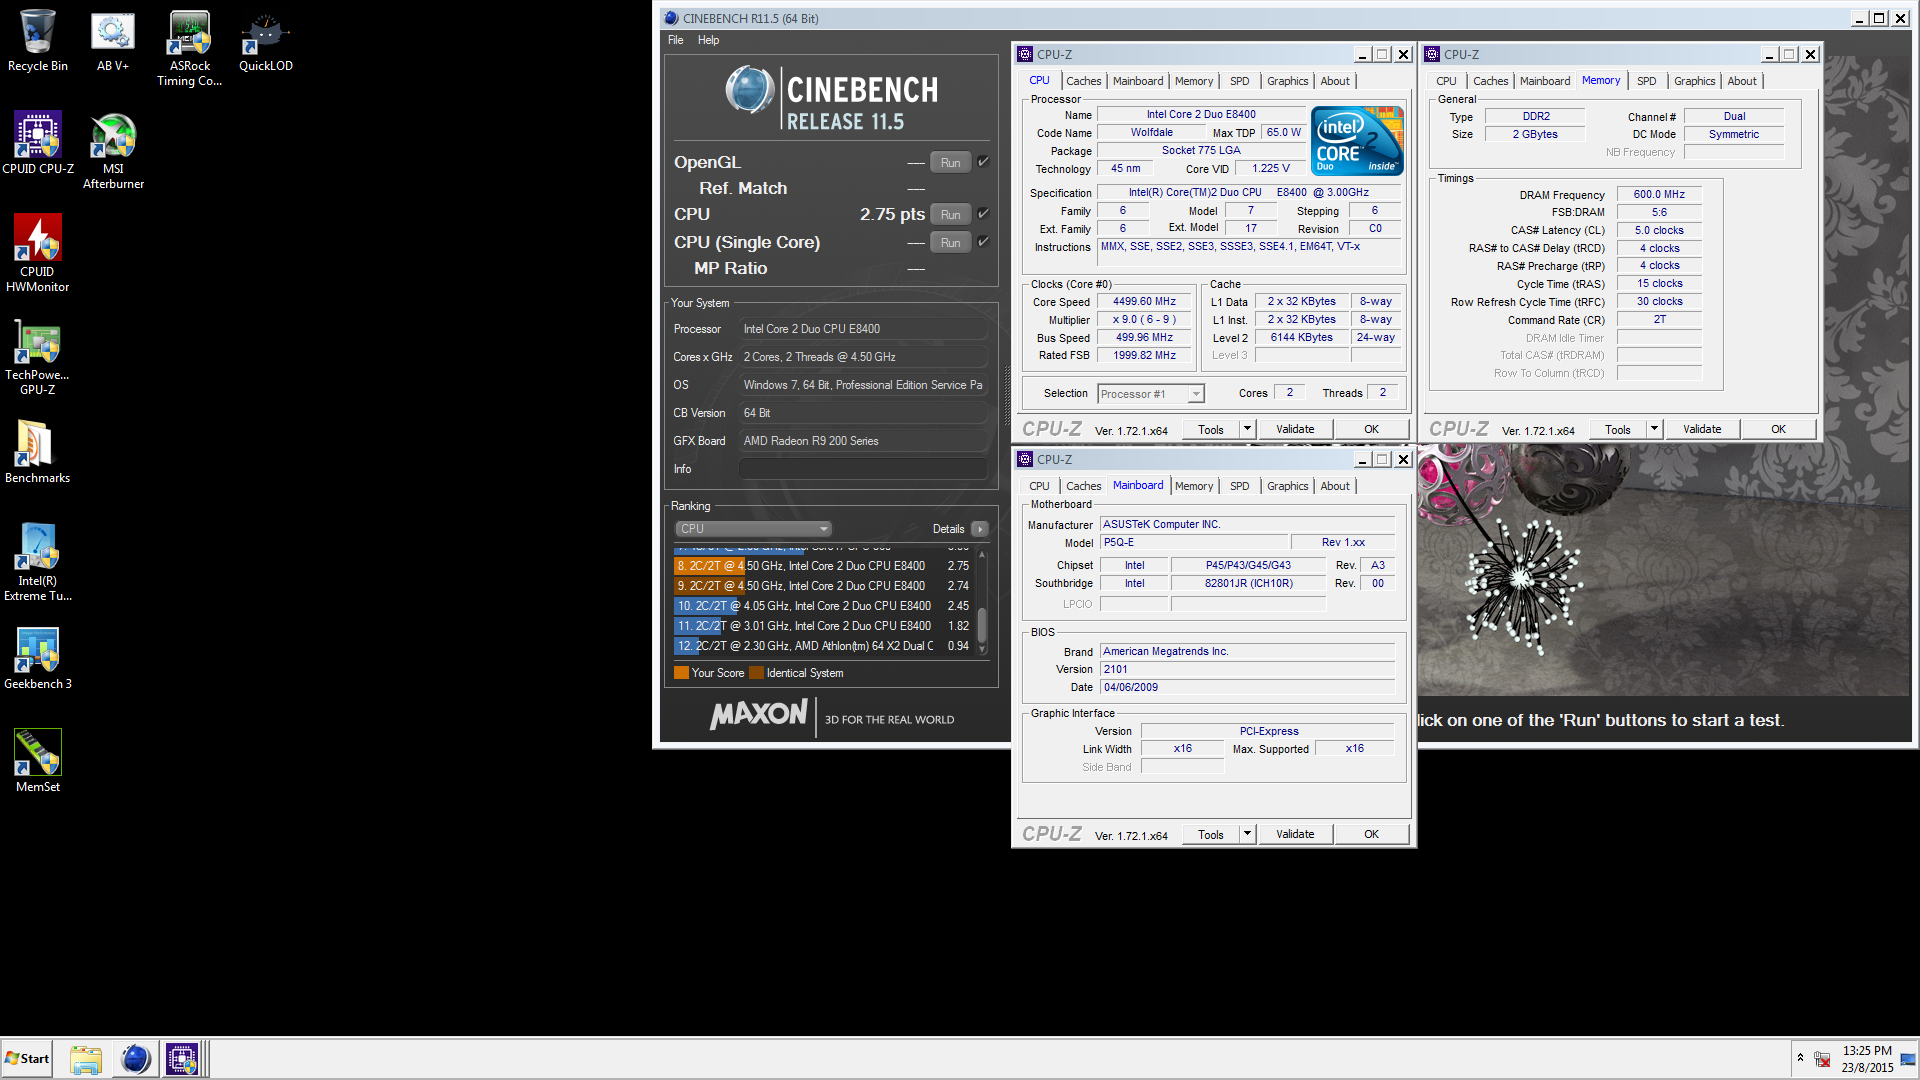Run the CPU benchmark
Viewport: 1920px width, 1080px height.
click(x=950, y=214)
